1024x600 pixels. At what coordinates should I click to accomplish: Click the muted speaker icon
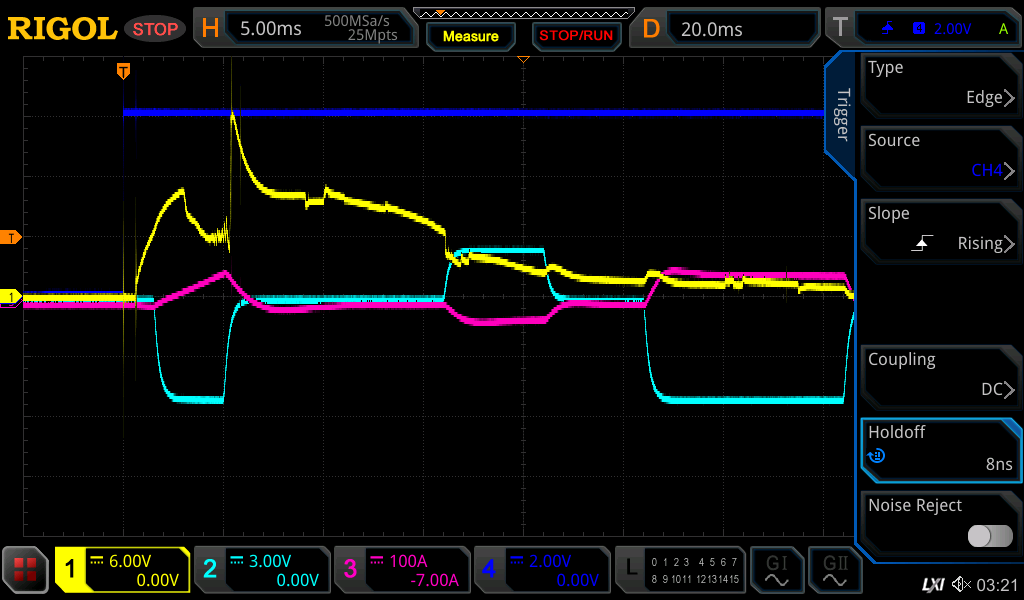(x=961, y=583)
